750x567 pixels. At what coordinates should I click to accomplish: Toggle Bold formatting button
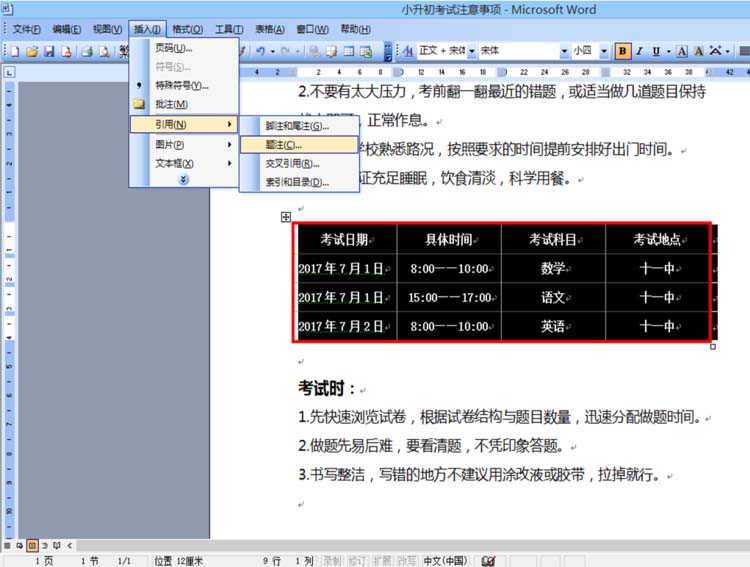tap(623, 51)
